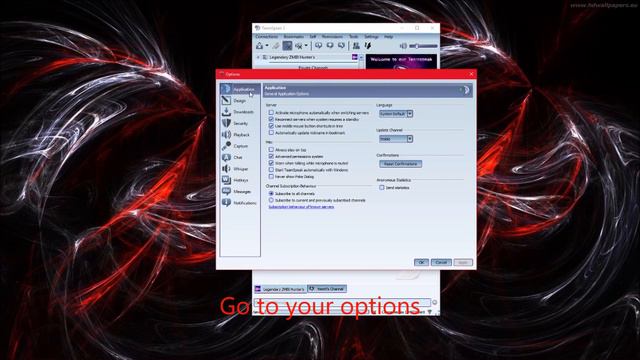The image size is (640, 360).
Task: Switch to the channel chat tab
Action: (327, 289)
